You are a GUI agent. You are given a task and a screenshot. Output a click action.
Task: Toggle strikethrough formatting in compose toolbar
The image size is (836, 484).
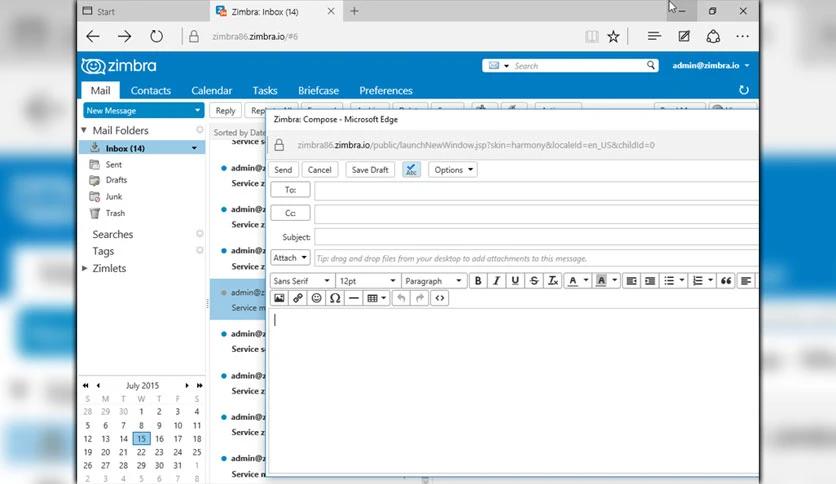534,281
